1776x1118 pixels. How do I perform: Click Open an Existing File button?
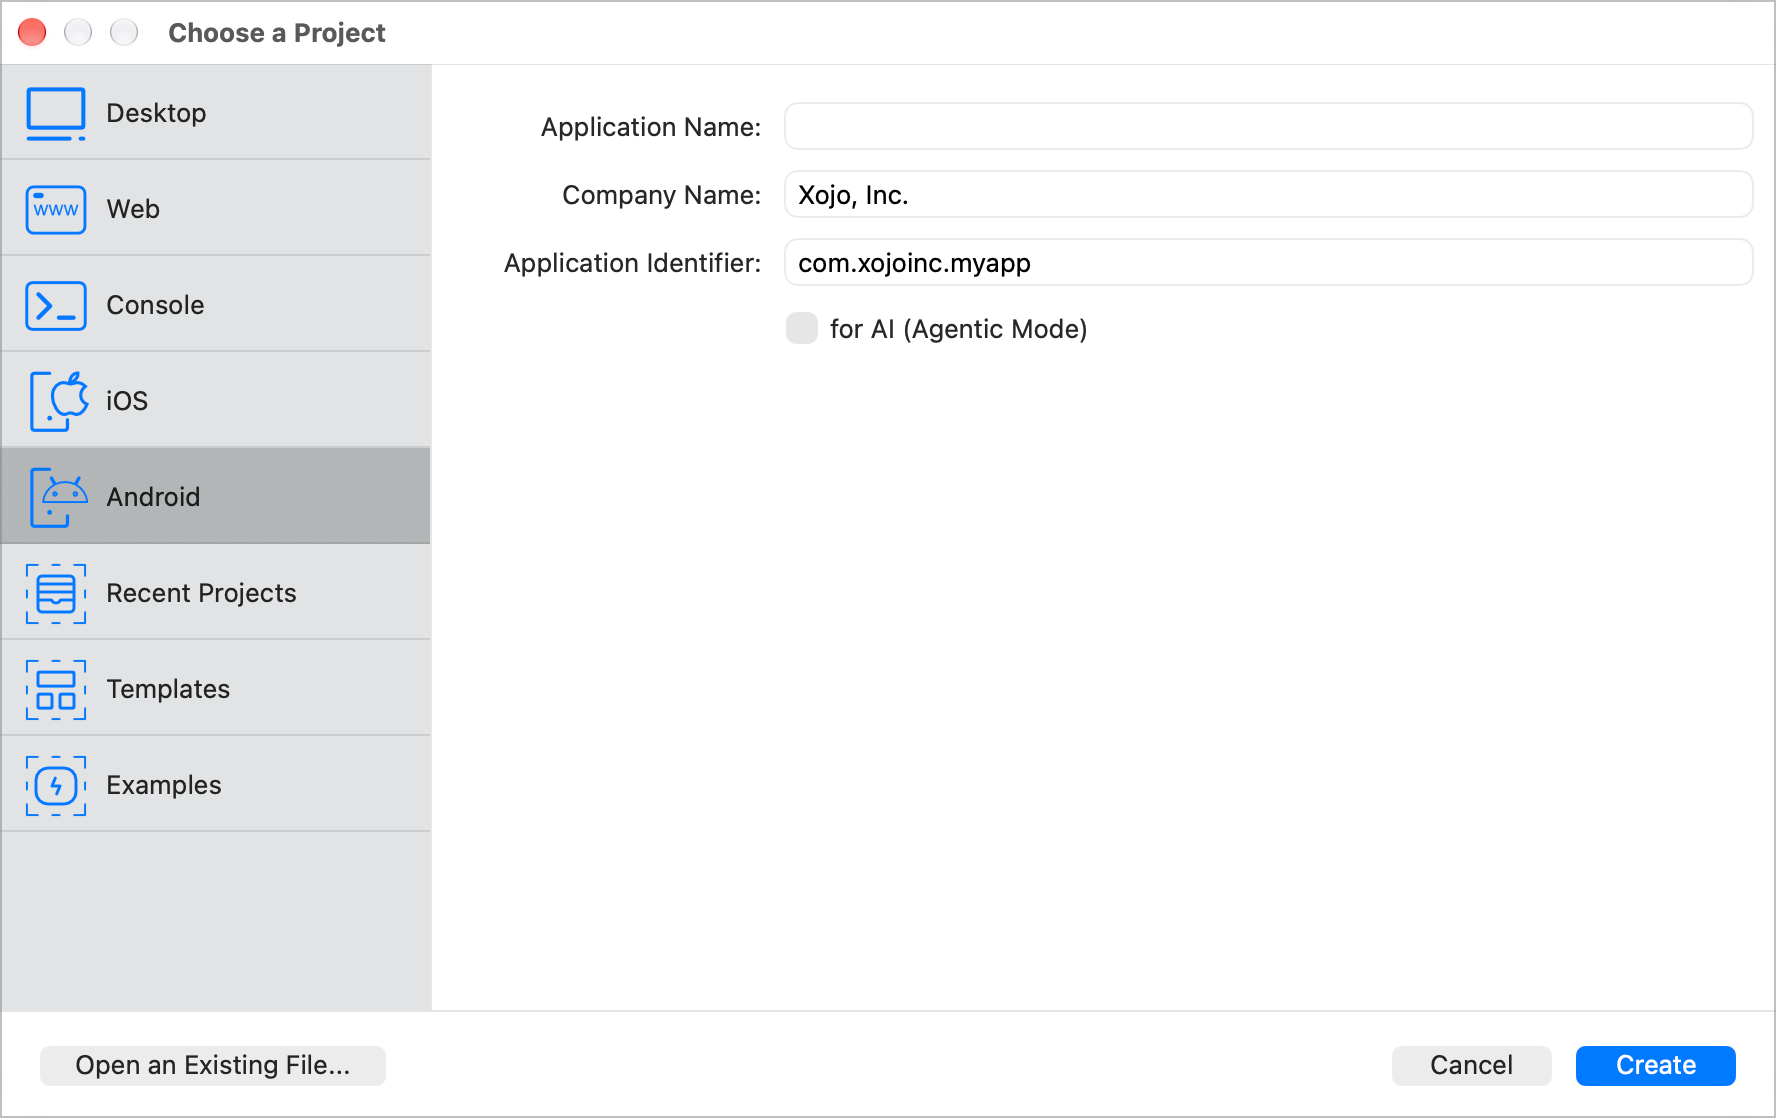213,1065
